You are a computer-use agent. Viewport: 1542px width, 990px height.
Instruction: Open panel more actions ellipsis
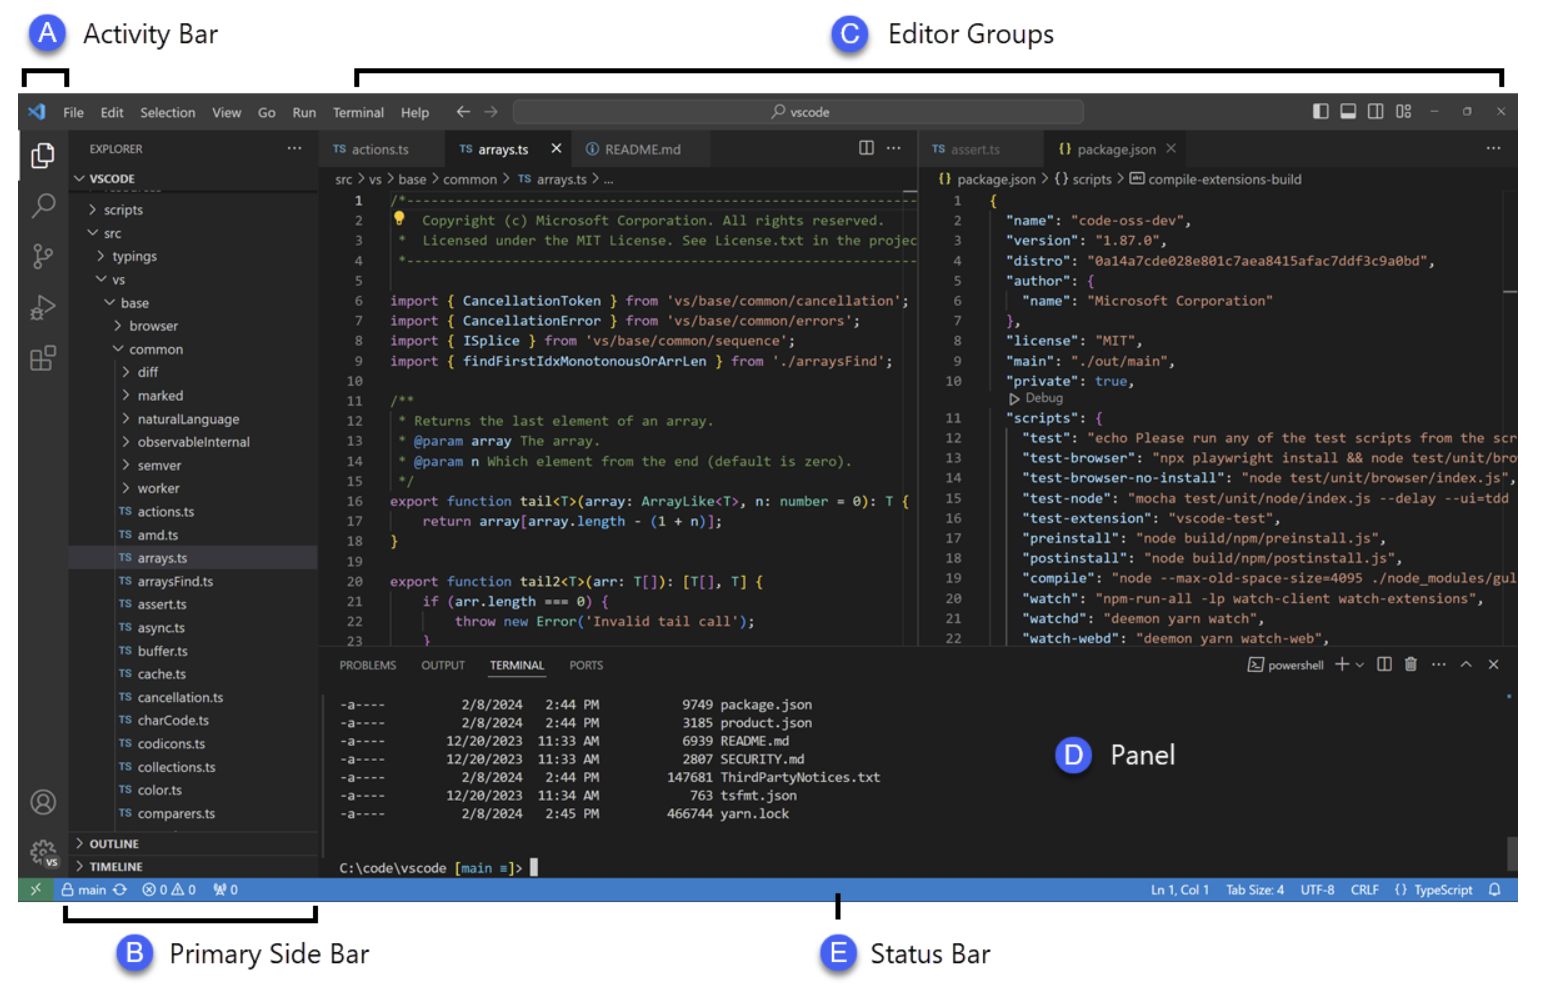(x=1439, y=664)
